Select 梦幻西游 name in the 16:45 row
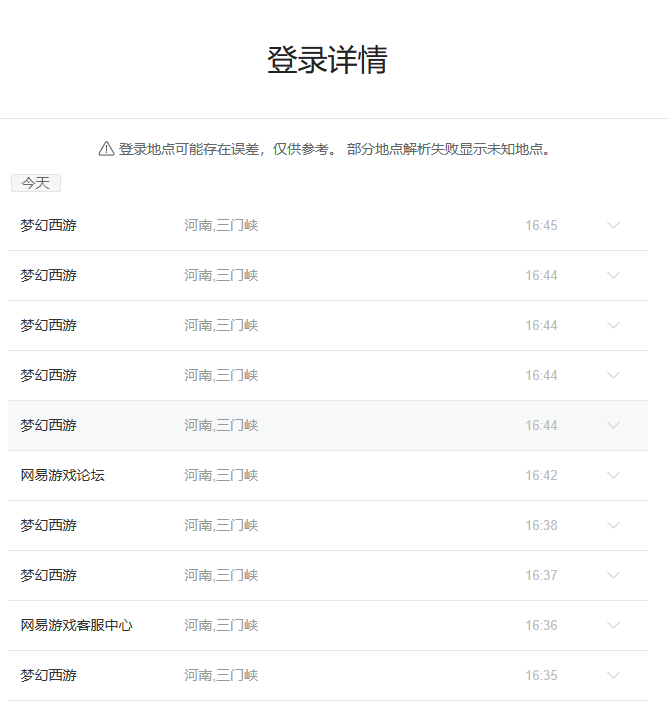 (49, 225)
